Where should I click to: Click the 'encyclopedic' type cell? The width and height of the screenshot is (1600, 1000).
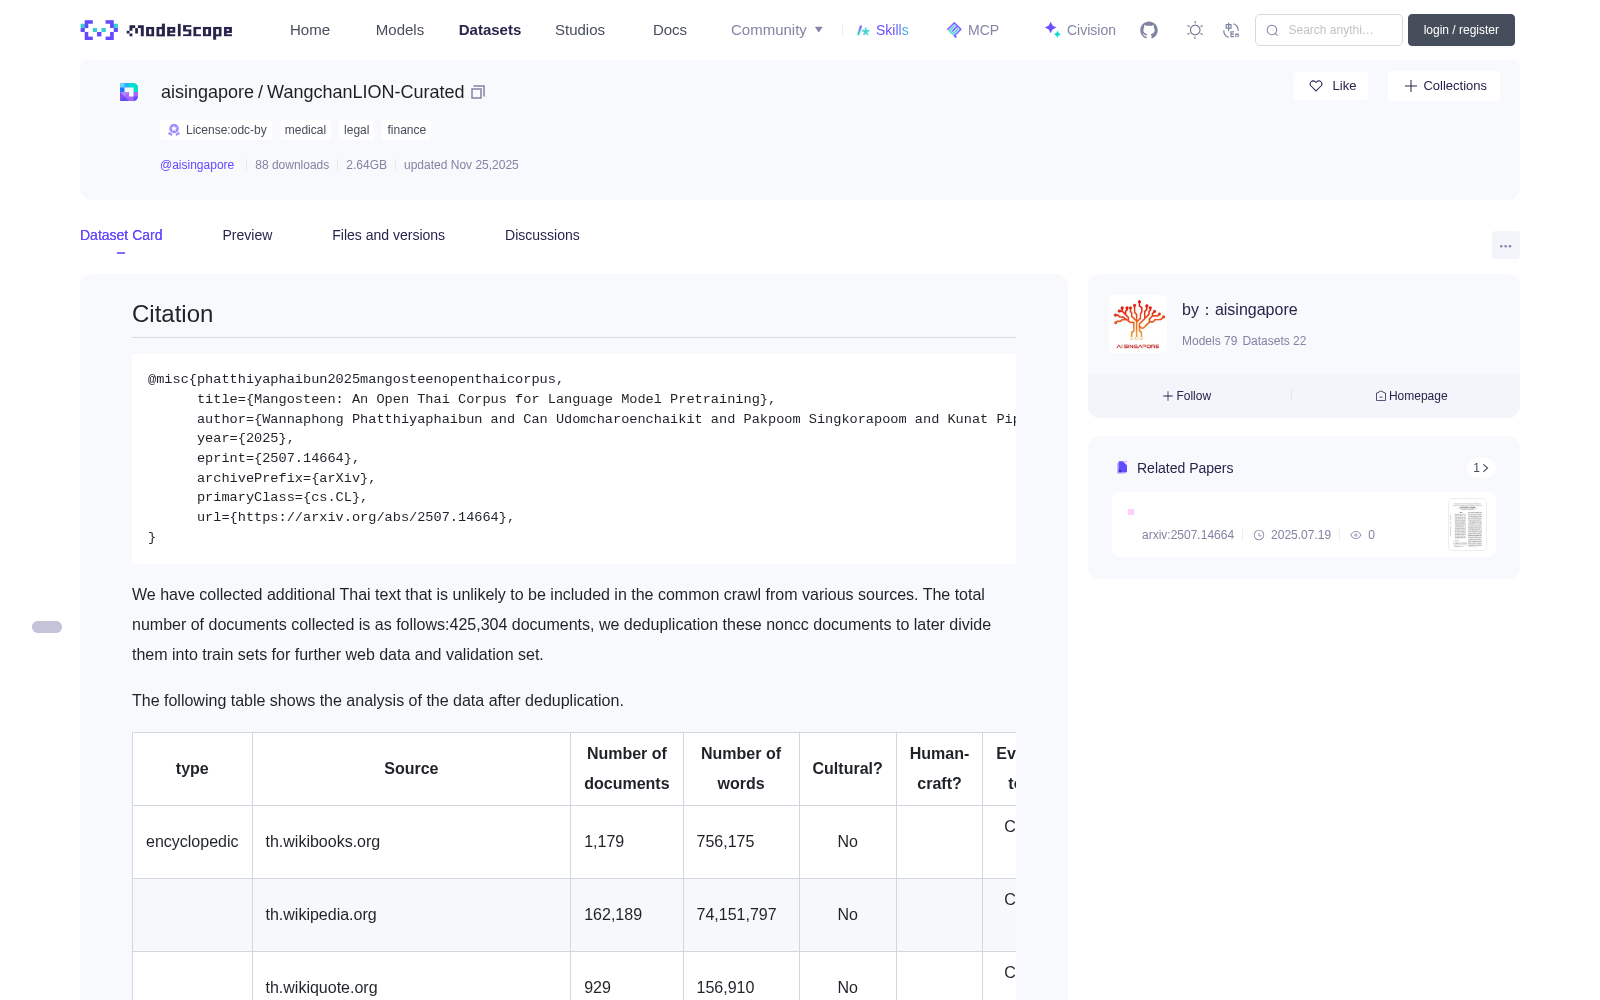click(x=192, y=842)
